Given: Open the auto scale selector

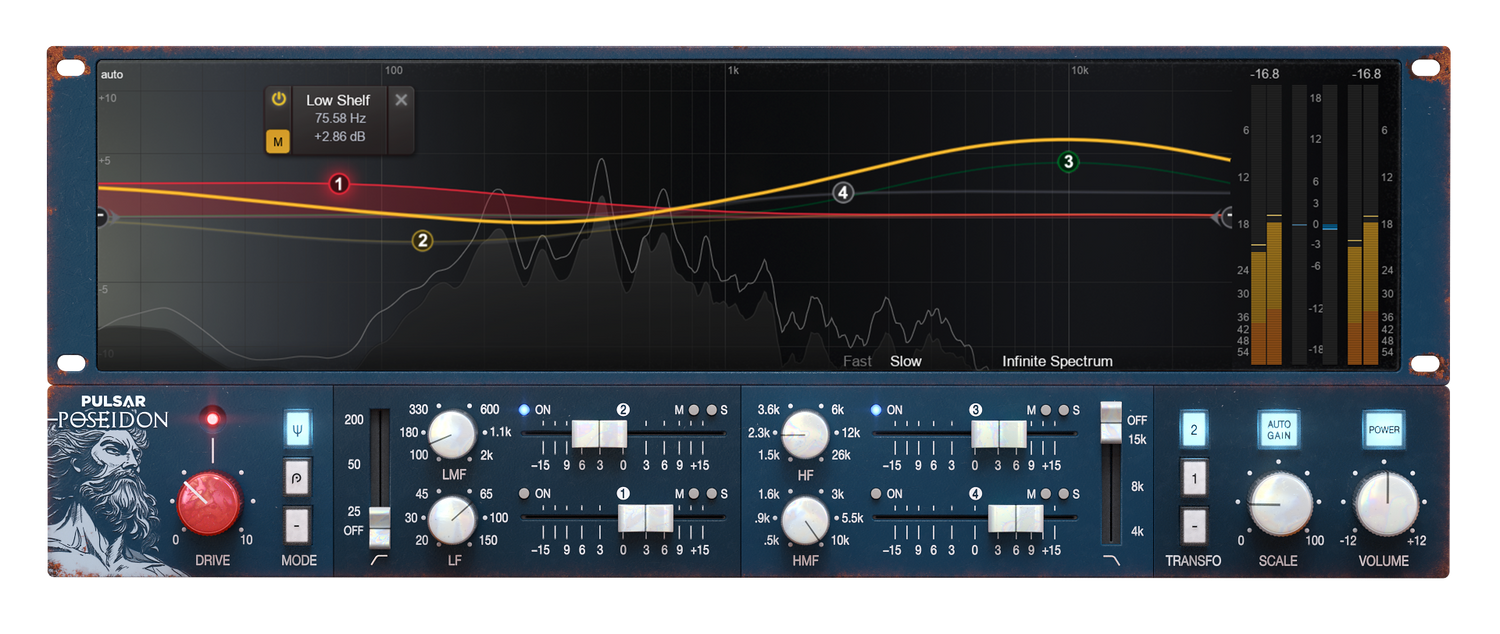Looking at the screenshot, I should tap(112, 75).
